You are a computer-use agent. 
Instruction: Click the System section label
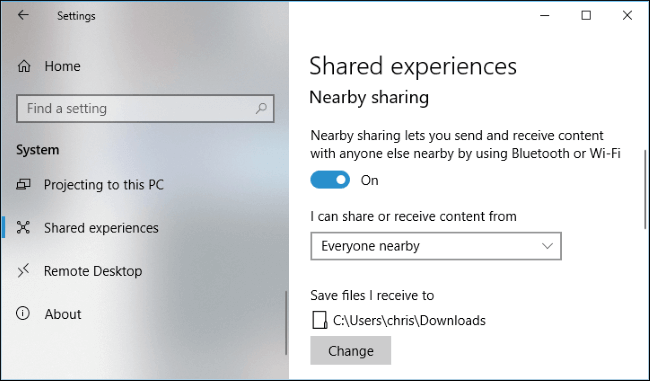pyautogui.click(x=37, y=150)
